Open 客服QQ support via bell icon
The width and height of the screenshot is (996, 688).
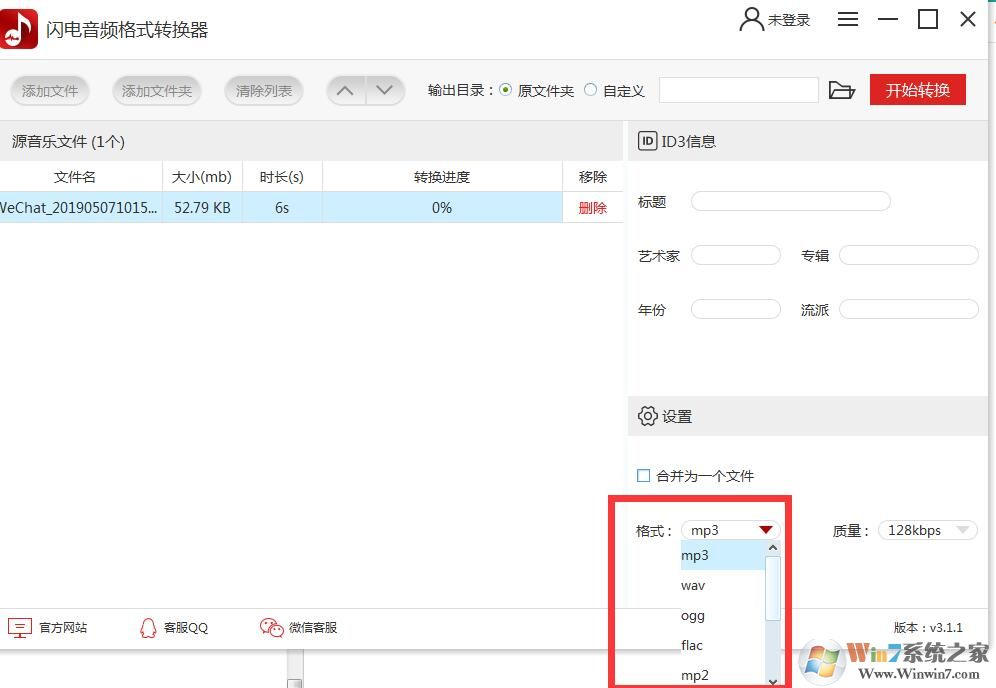click(150, 628)
